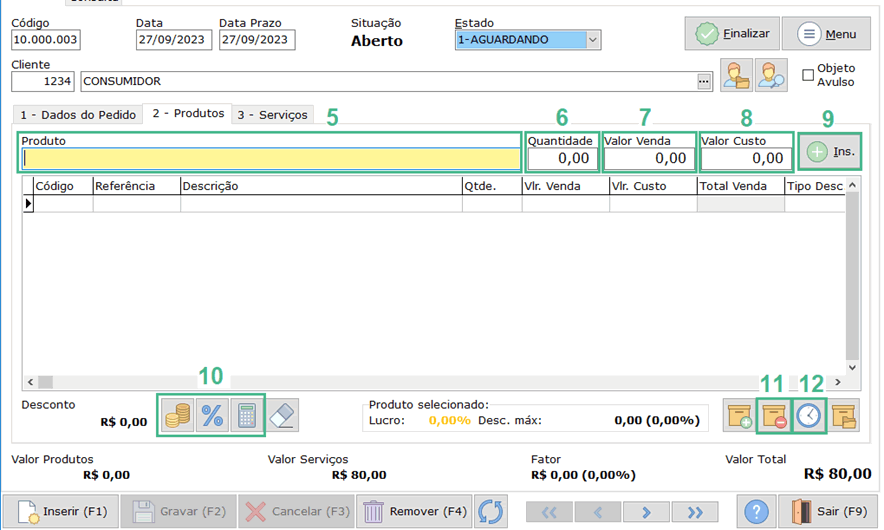884x530 pixels.
Task: Go to last record double-right arrows
Action: [x=695, y=512]
